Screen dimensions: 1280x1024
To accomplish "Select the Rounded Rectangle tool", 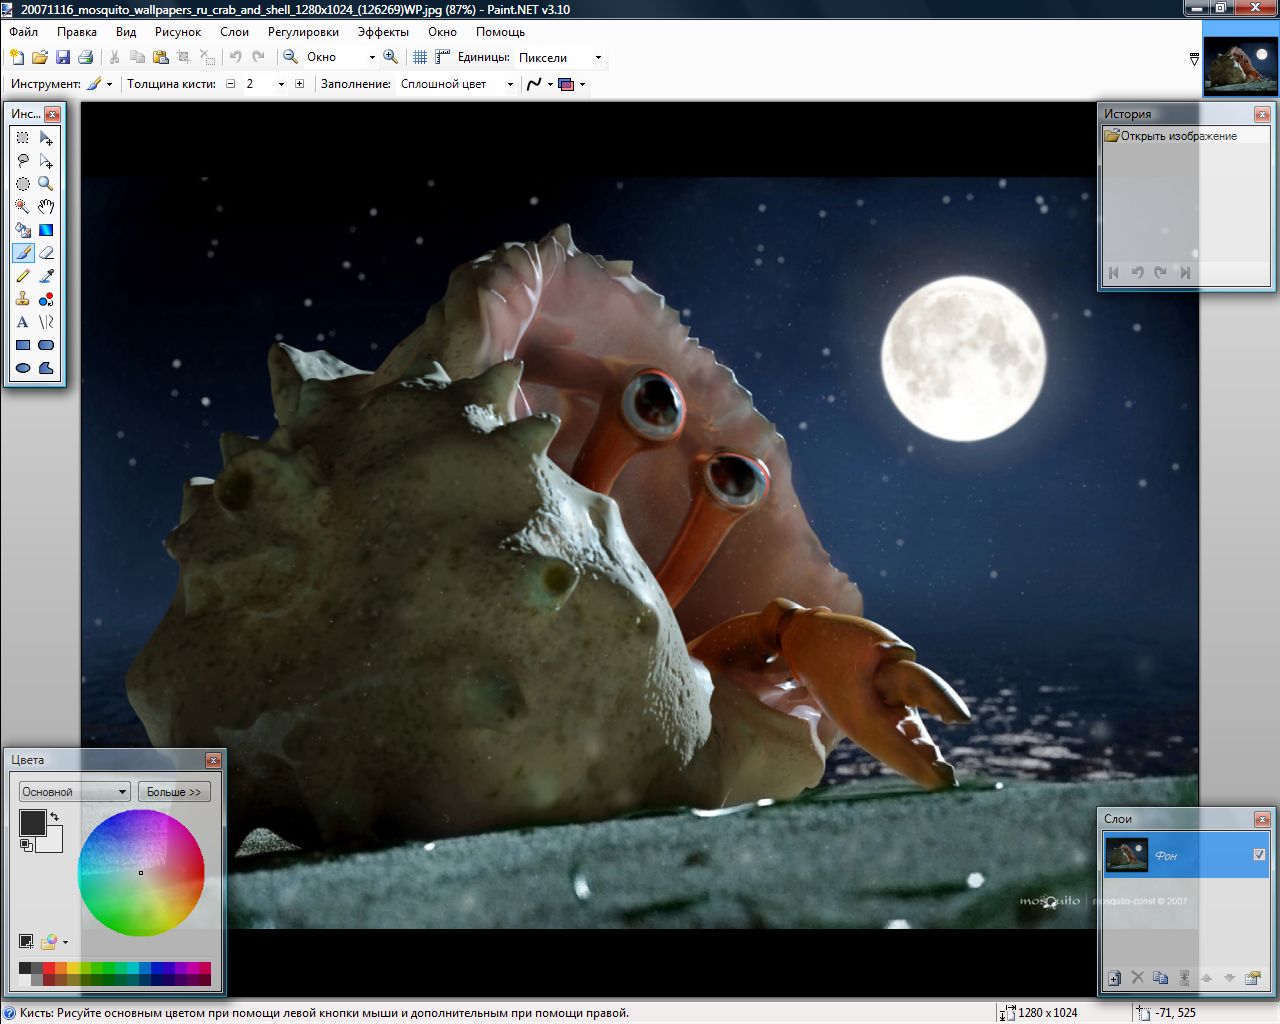I will click(x=46, y=345).
